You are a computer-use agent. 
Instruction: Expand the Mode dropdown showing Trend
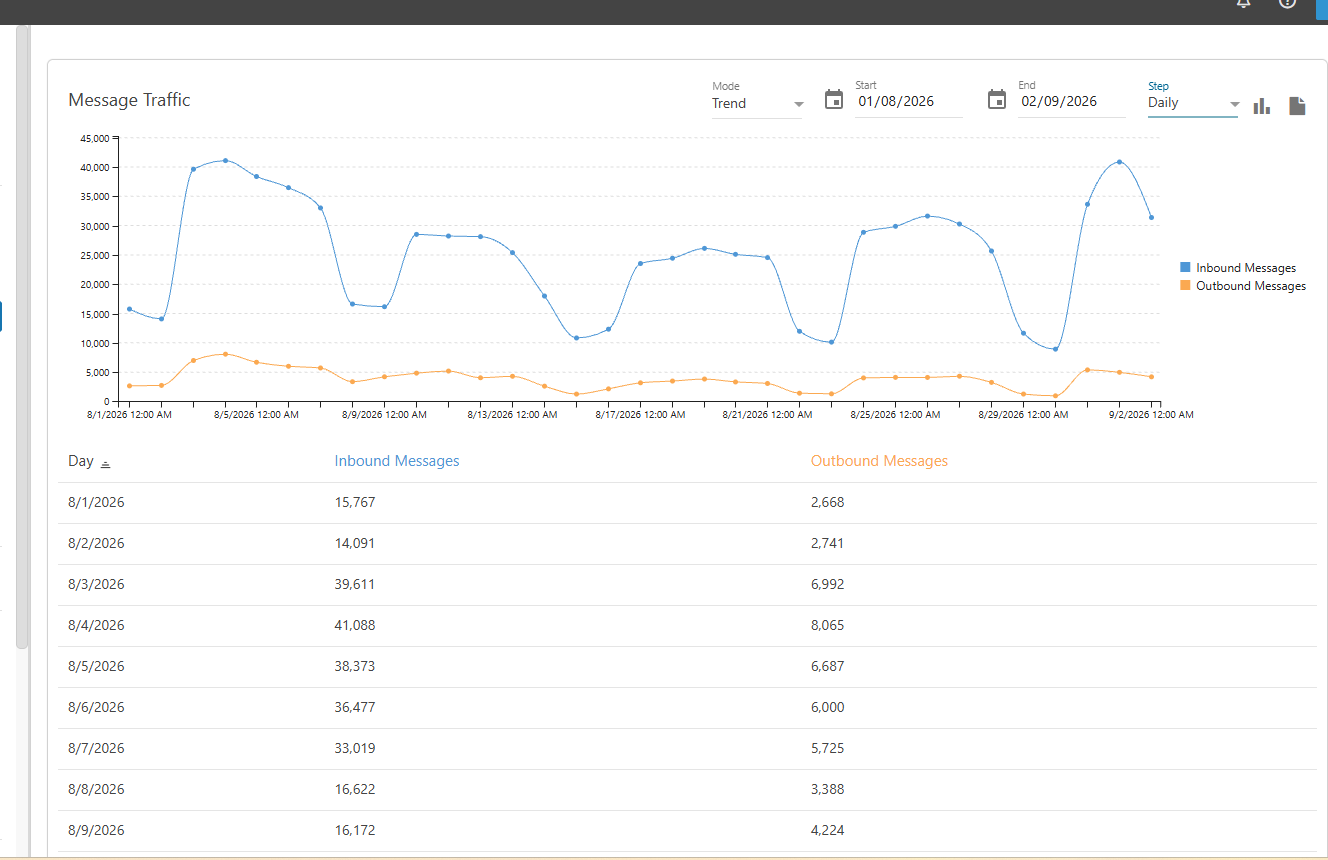[x=757, y=103]
